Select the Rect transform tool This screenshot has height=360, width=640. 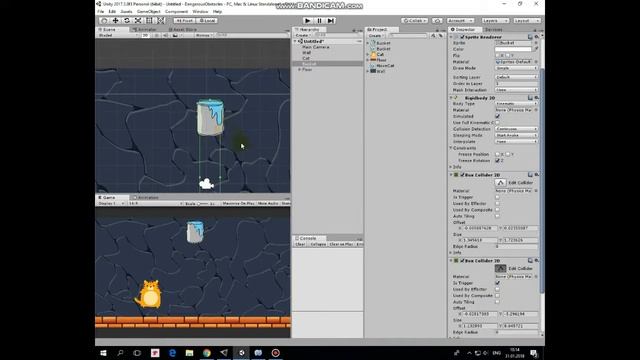(149, 20)
